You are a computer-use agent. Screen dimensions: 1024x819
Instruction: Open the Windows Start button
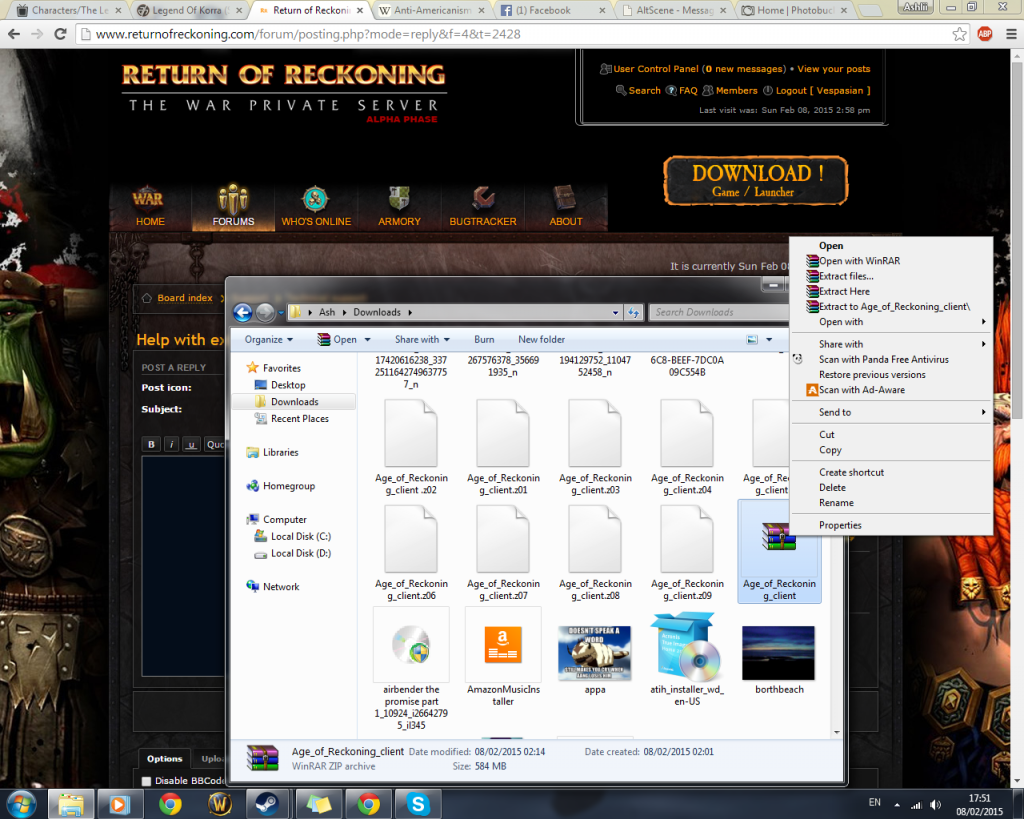coord(20,804)
